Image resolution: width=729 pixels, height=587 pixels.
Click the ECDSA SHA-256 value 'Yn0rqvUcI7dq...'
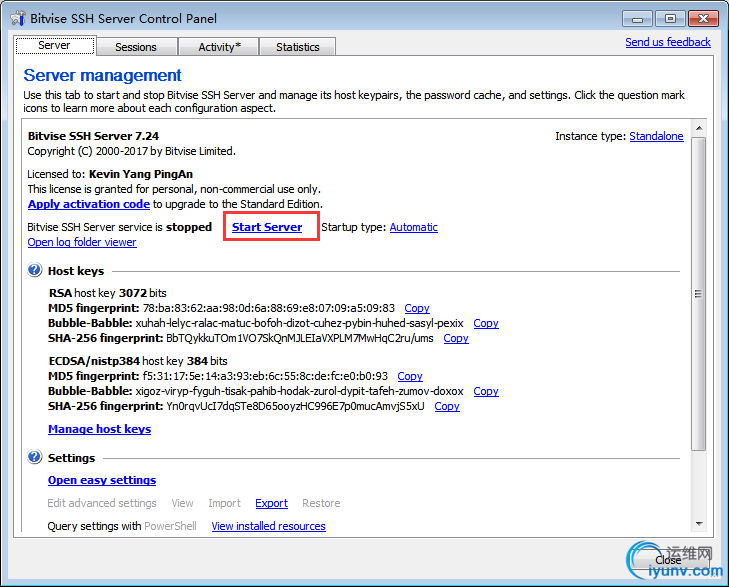(x=295, y=406)
